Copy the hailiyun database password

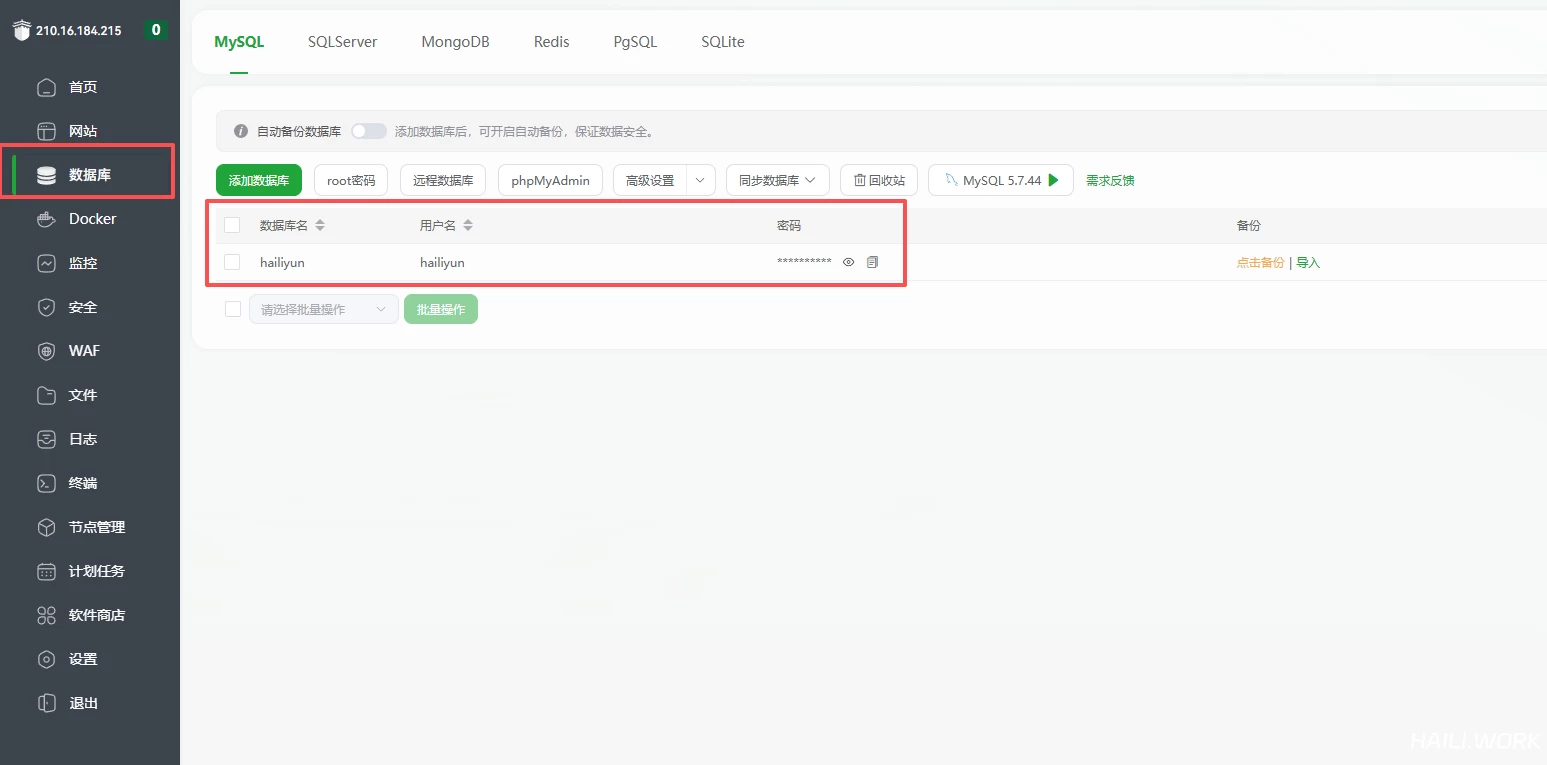(872, 262)
